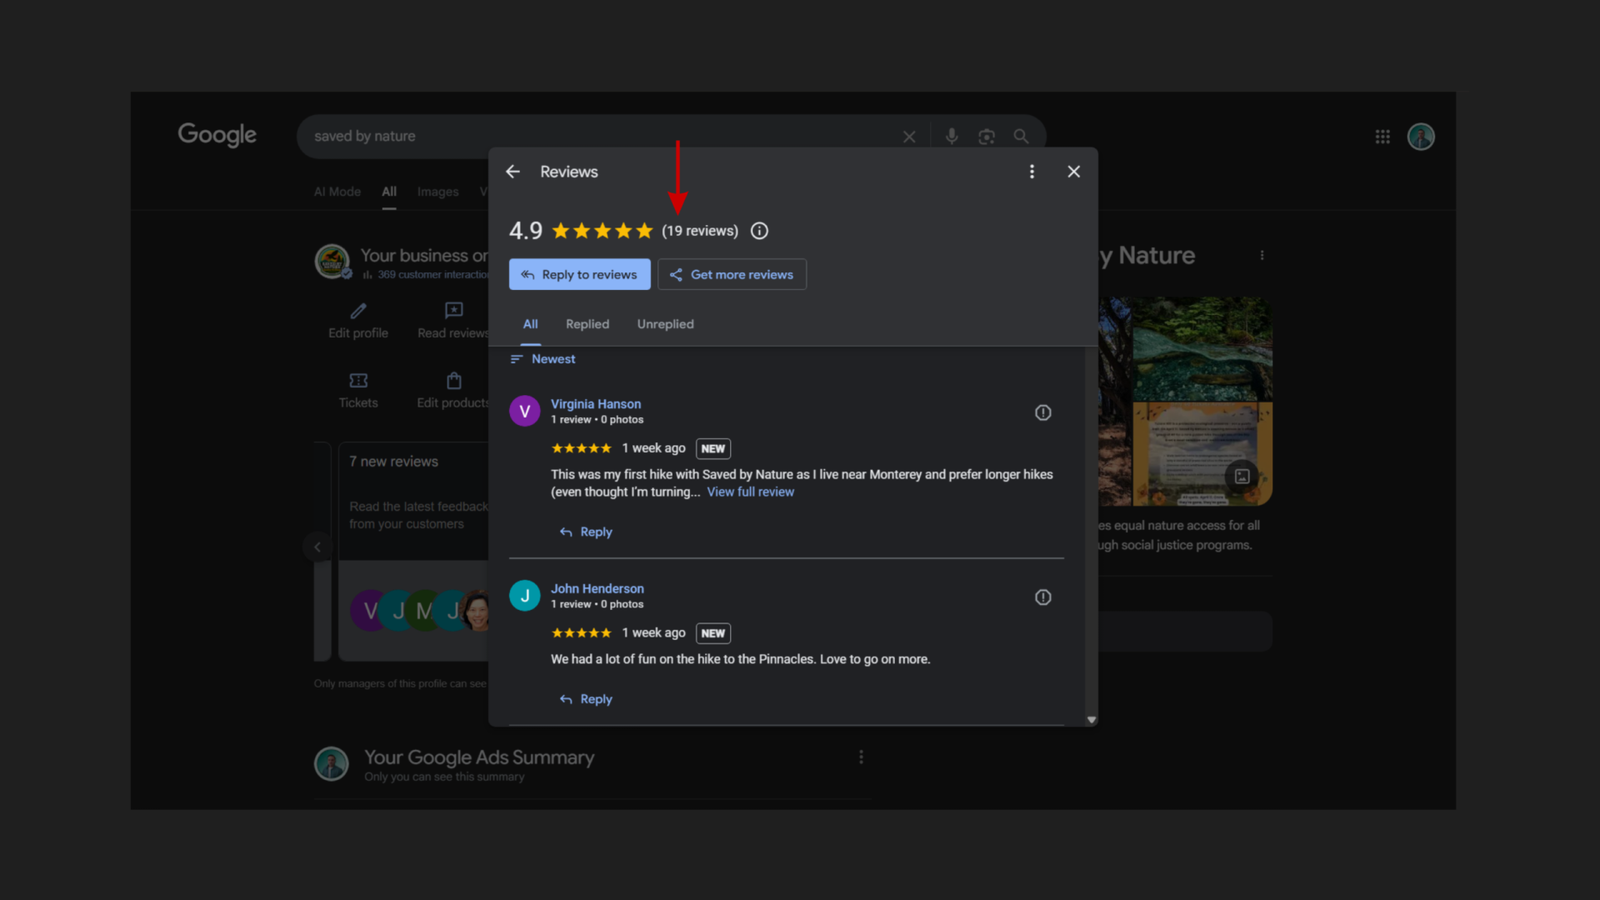Click the info icon next to 19 reviews
This screenshot has width=1600, height=900.
(x=760, y=231)
